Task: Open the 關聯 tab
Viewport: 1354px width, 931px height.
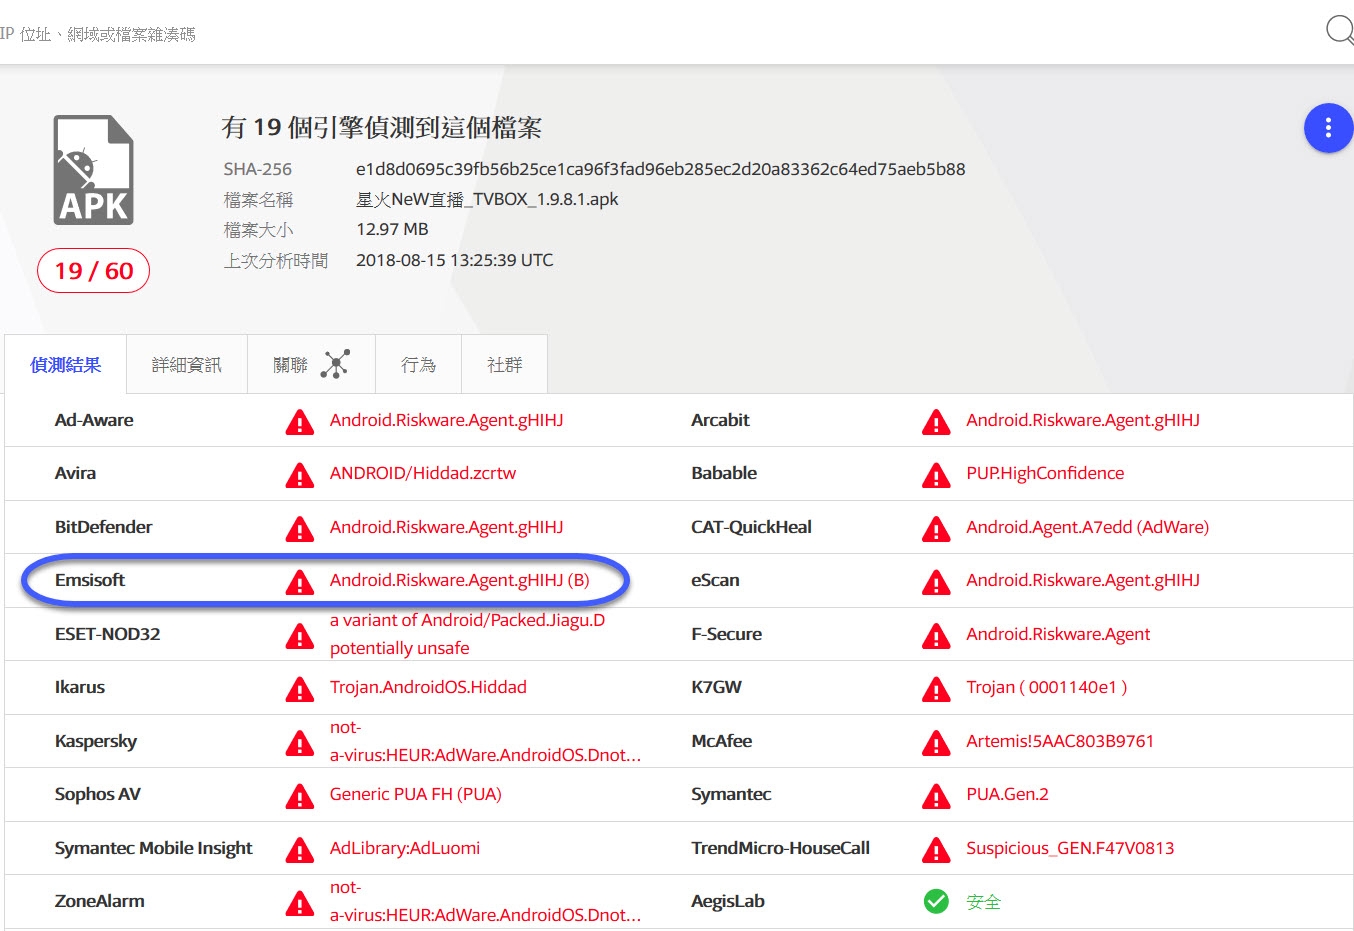Action: 311,365
